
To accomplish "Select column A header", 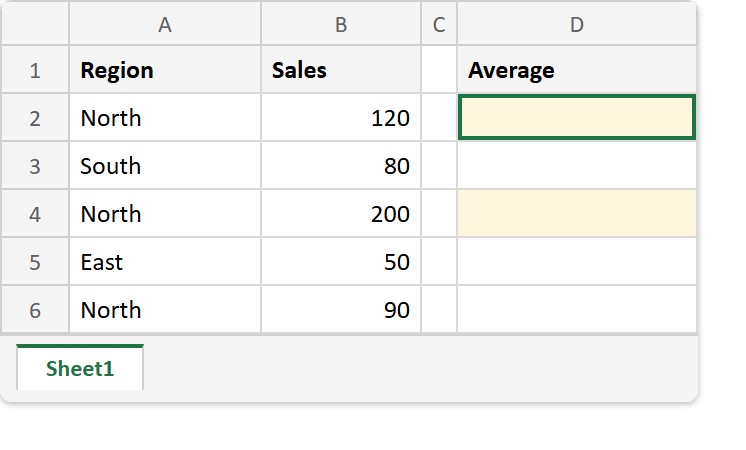I will click(165, 24).
